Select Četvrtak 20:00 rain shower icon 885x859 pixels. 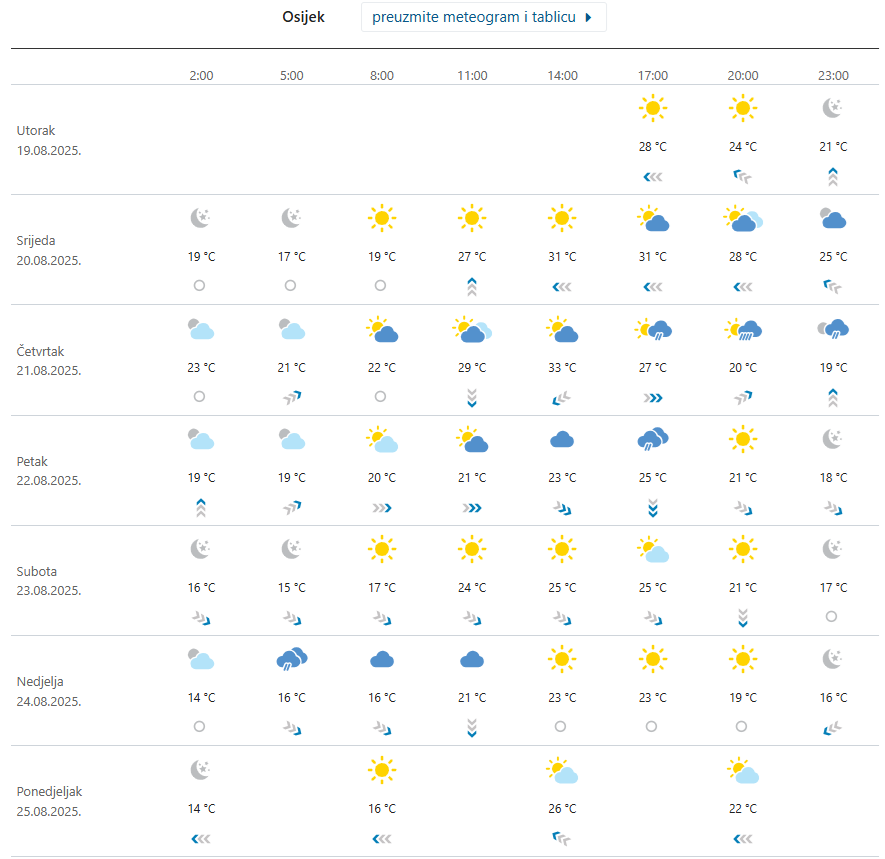[743, 328]
